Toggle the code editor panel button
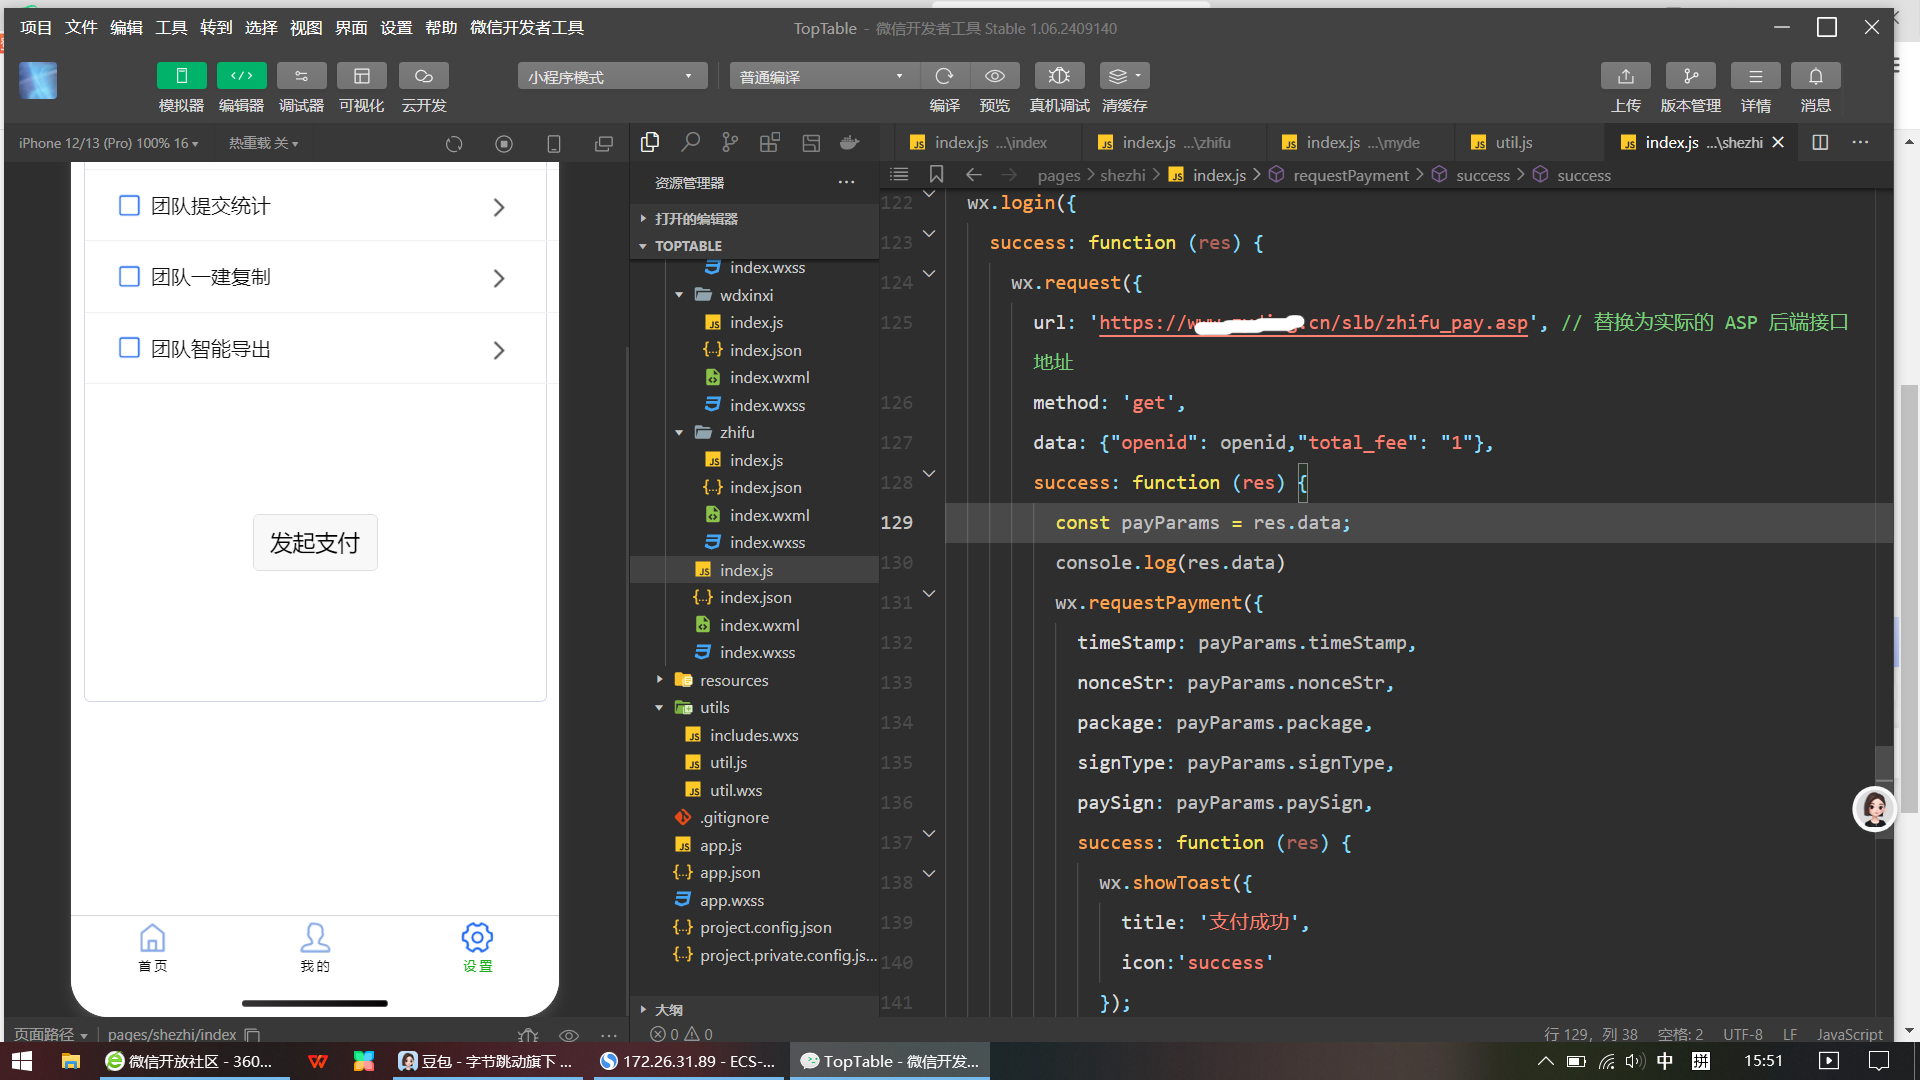The image size is (1920, 1080). coord(241,76)
